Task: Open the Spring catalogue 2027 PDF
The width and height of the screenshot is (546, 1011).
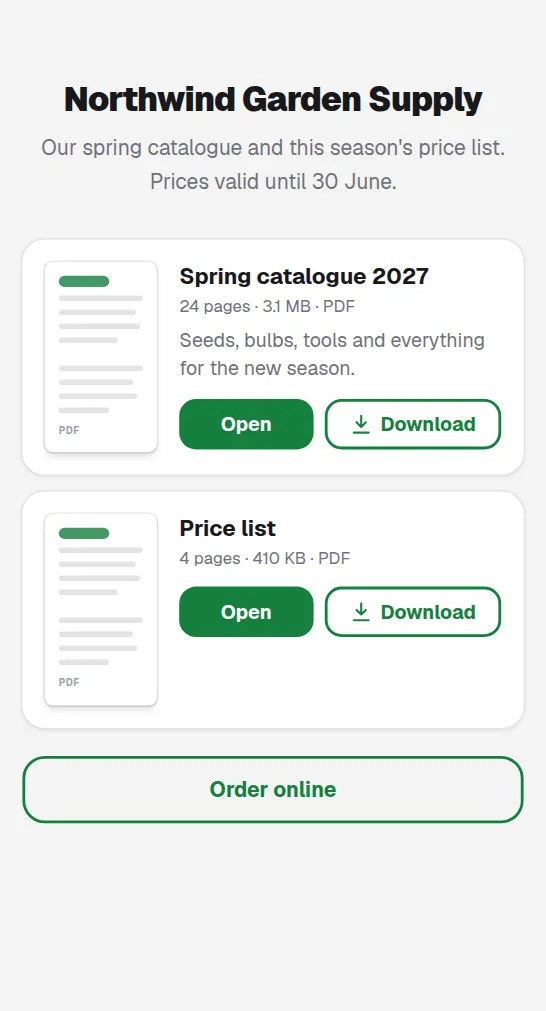Action: coord(246,424)
